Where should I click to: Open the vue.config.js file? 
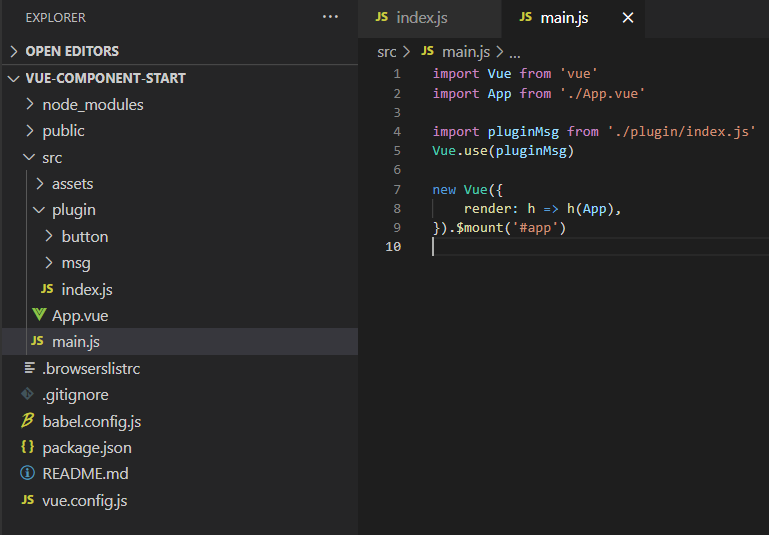tap(180, 500)
